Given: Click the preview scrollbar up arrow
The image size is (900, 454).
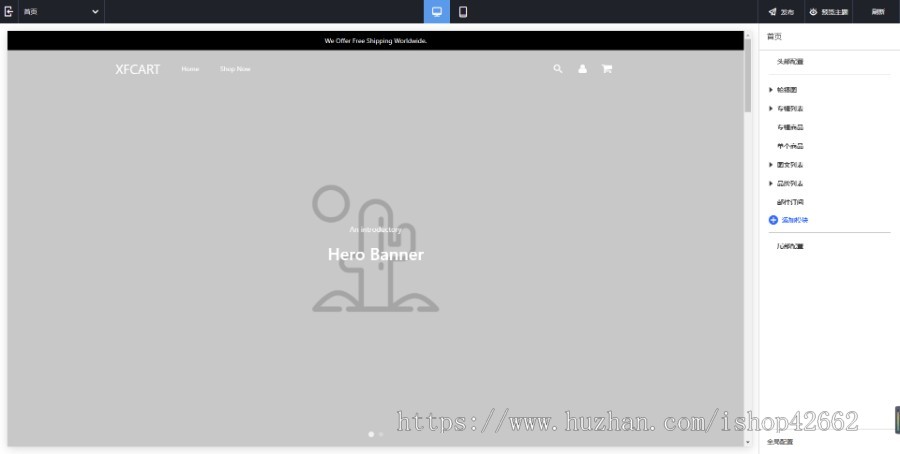Looking at the screenshot, I should [747, 35].
